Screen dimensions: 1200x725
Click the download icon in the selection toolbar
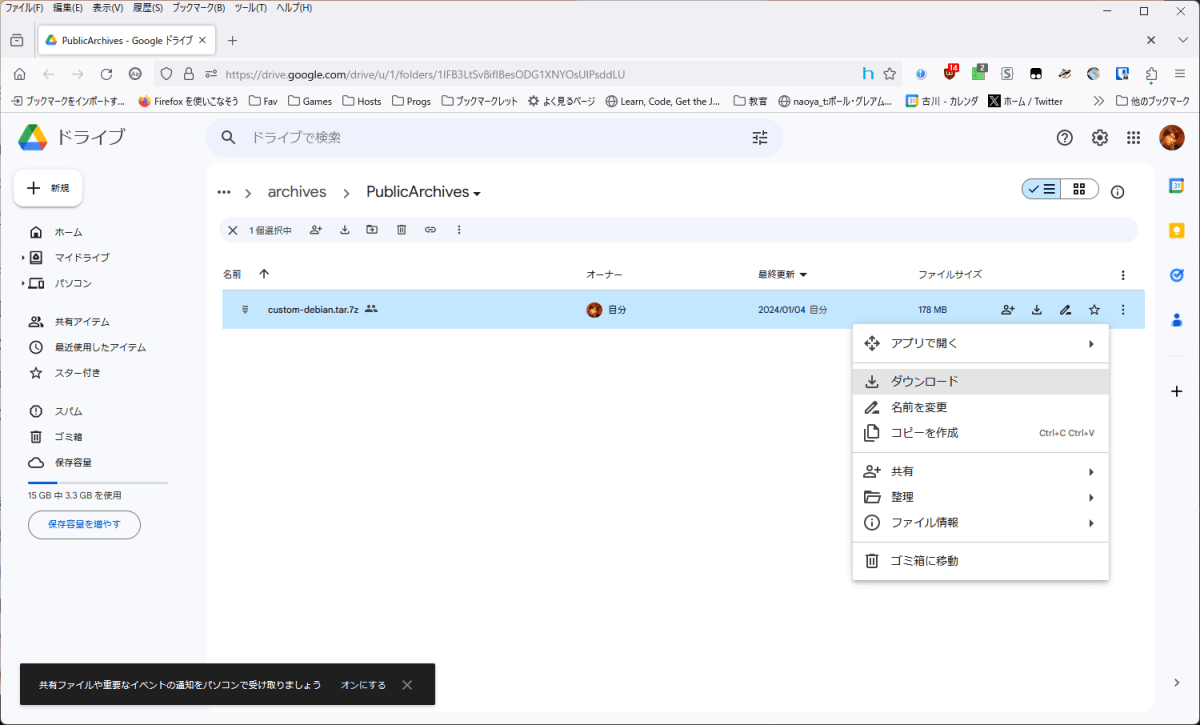(344, 229)
